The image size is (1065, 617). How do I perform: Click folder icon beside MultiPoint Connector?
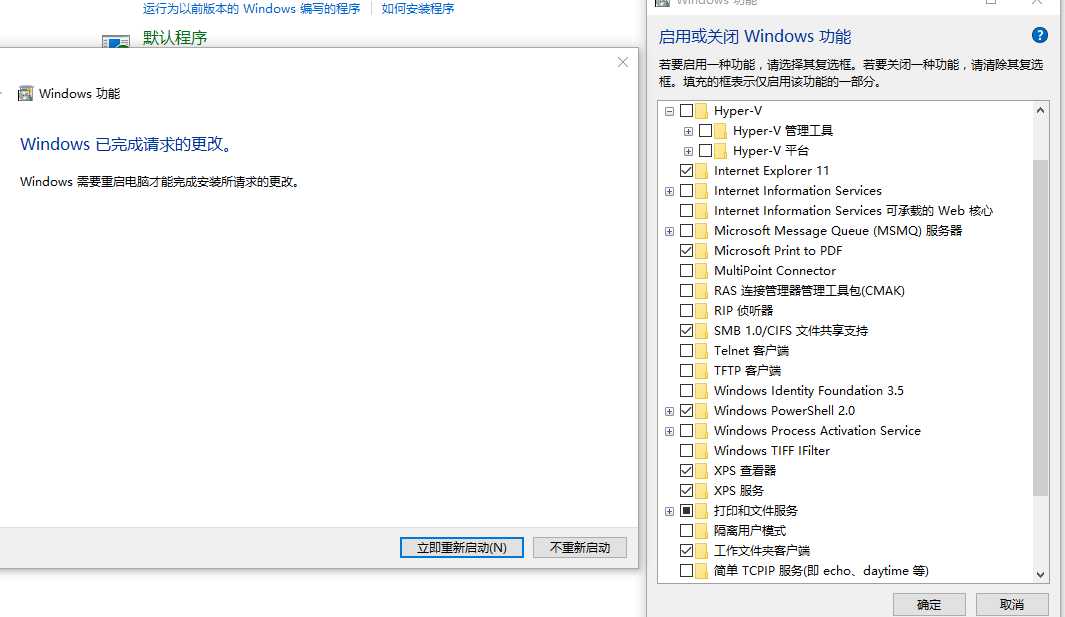[702, 270]
